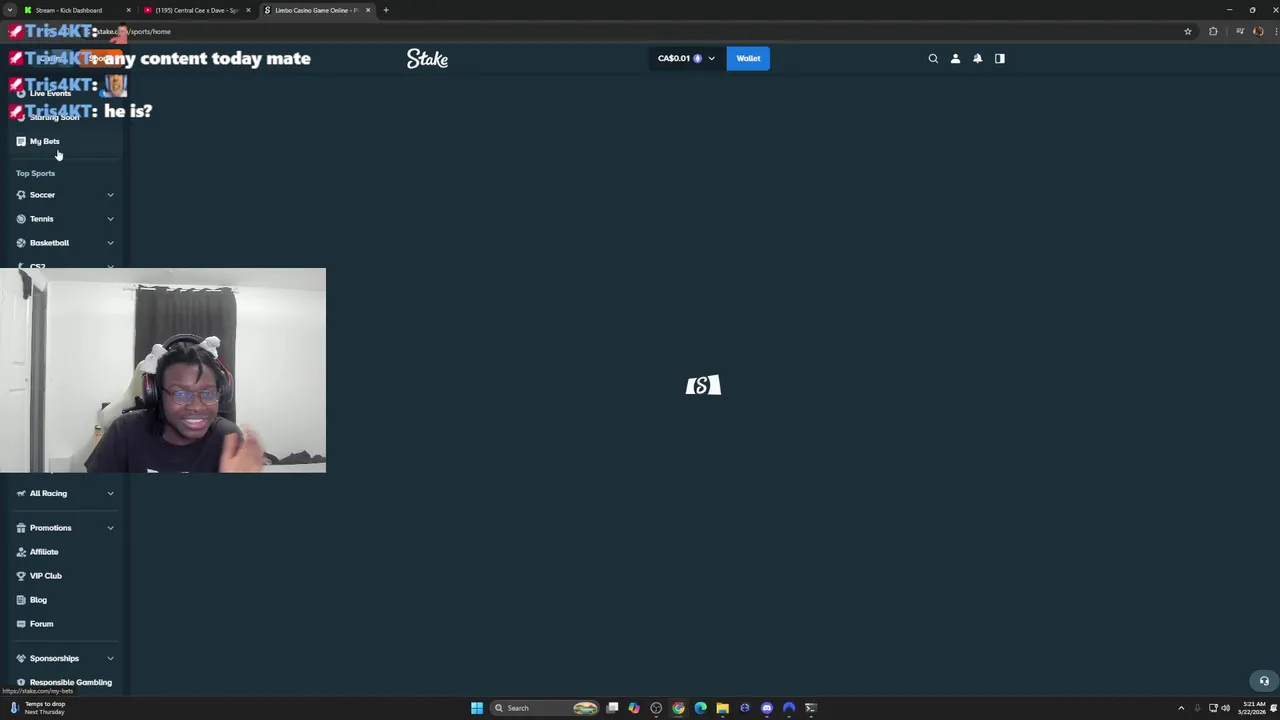The width and height of the screenshot is (1280, 720).
Task: Click the Windows taskbar Search box
Action: coord(544,708)
